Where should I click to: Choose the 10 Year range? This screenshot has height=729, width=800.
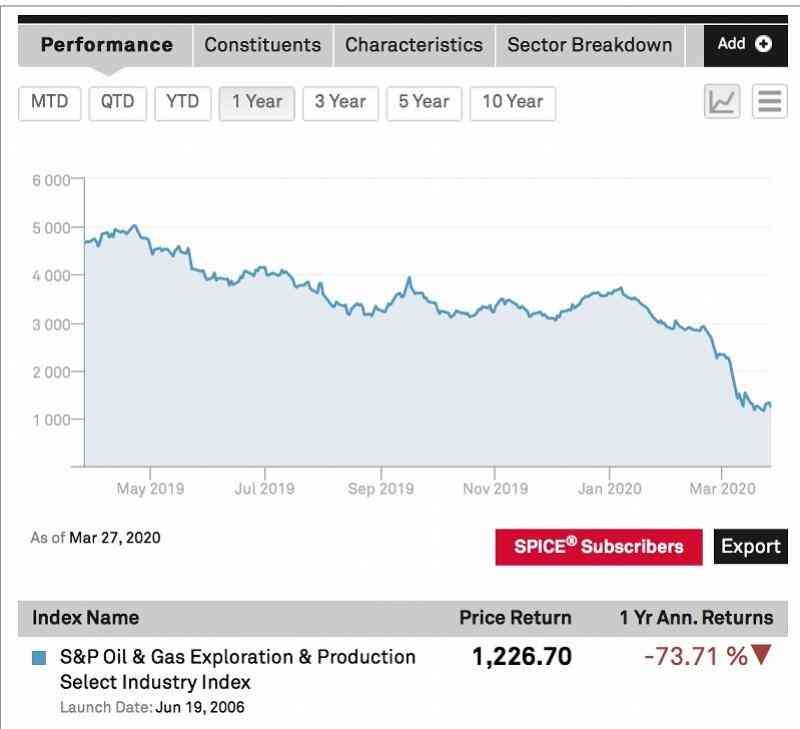click(513, 102)
